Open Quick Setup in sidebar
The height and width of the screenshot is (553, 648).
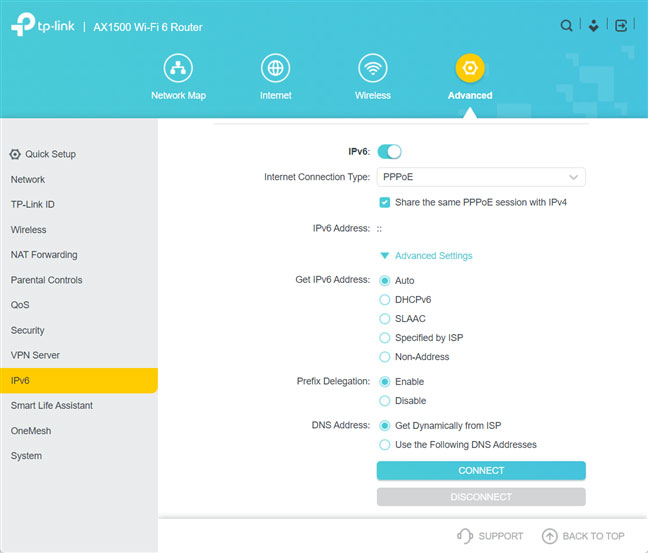pos(50,154)
